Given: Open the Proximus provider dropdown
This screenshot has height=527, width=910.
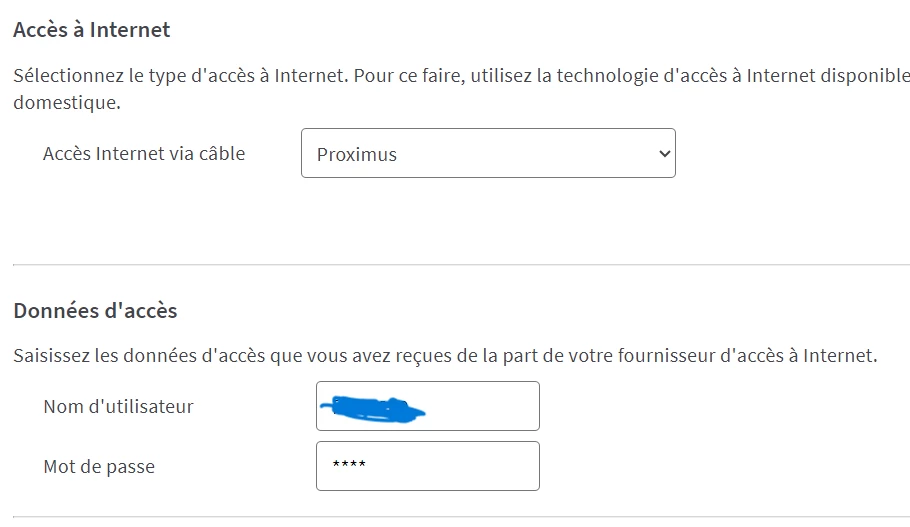Looking at the screenshot, I should [487, 153].
